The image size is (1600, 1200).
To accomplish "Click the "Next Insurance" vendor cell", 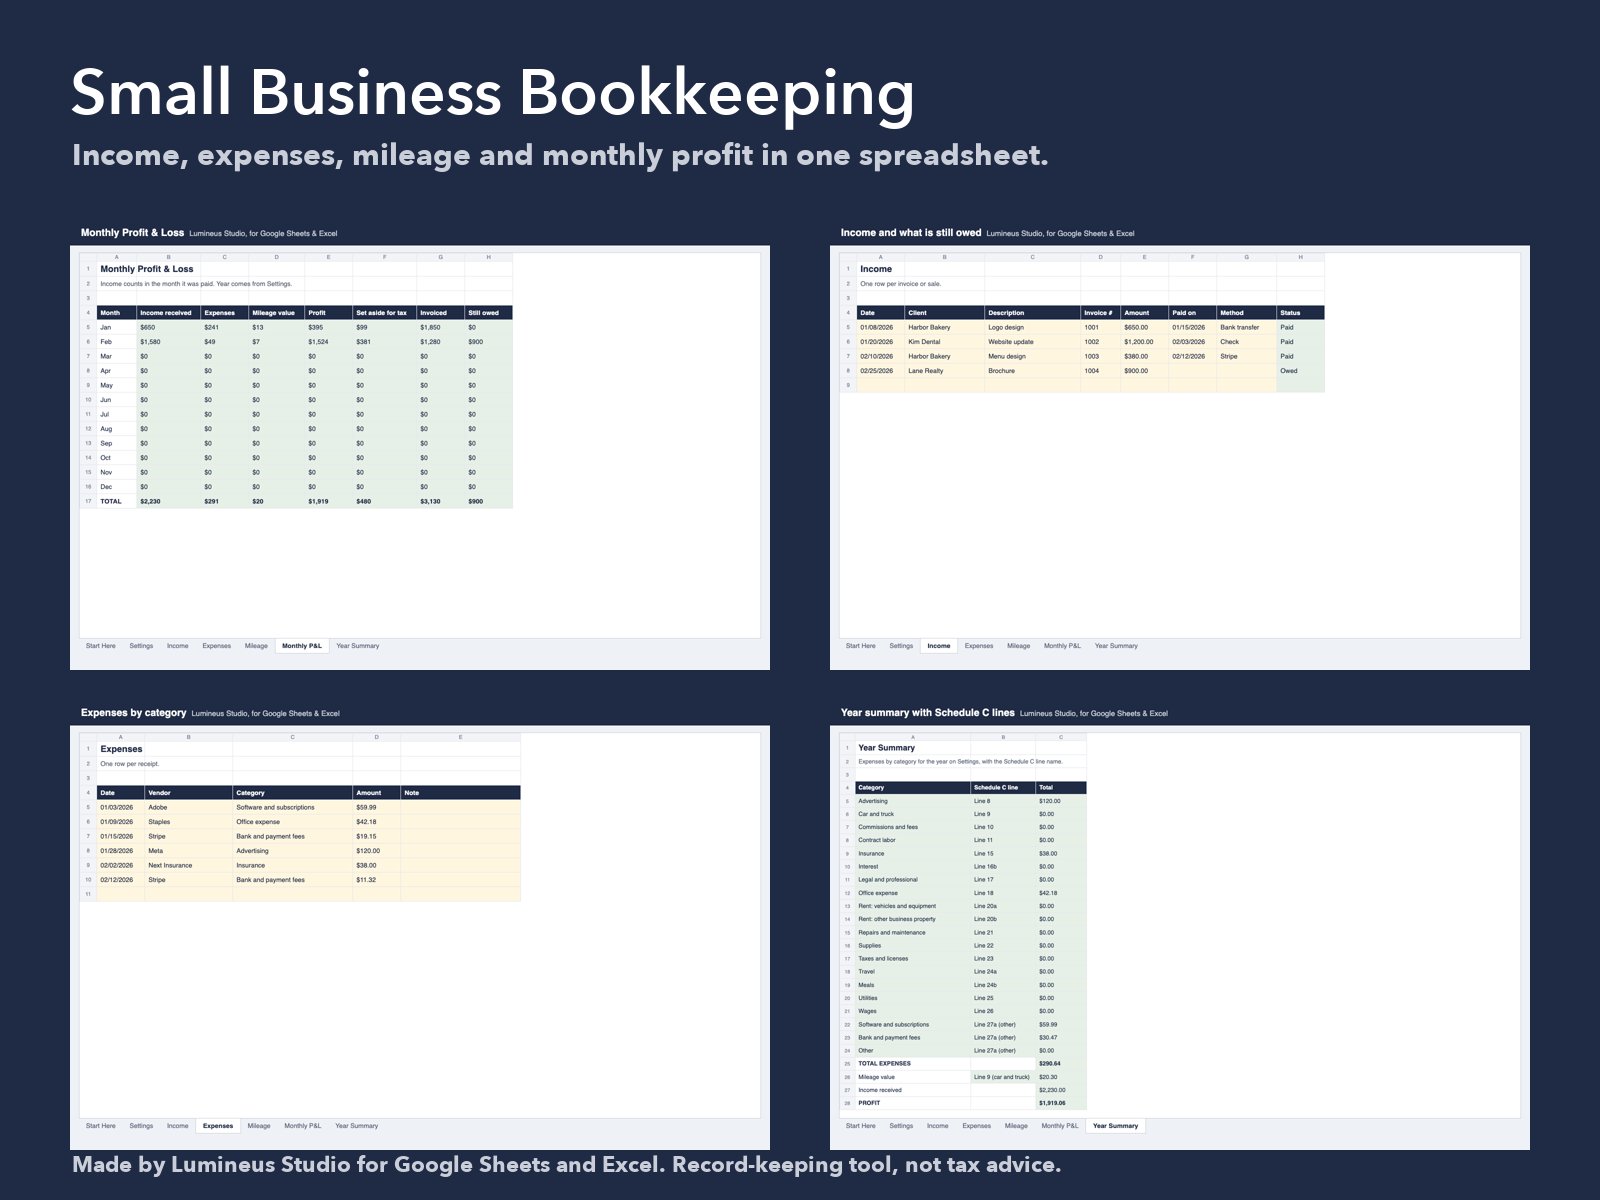I will pos(188,865).
